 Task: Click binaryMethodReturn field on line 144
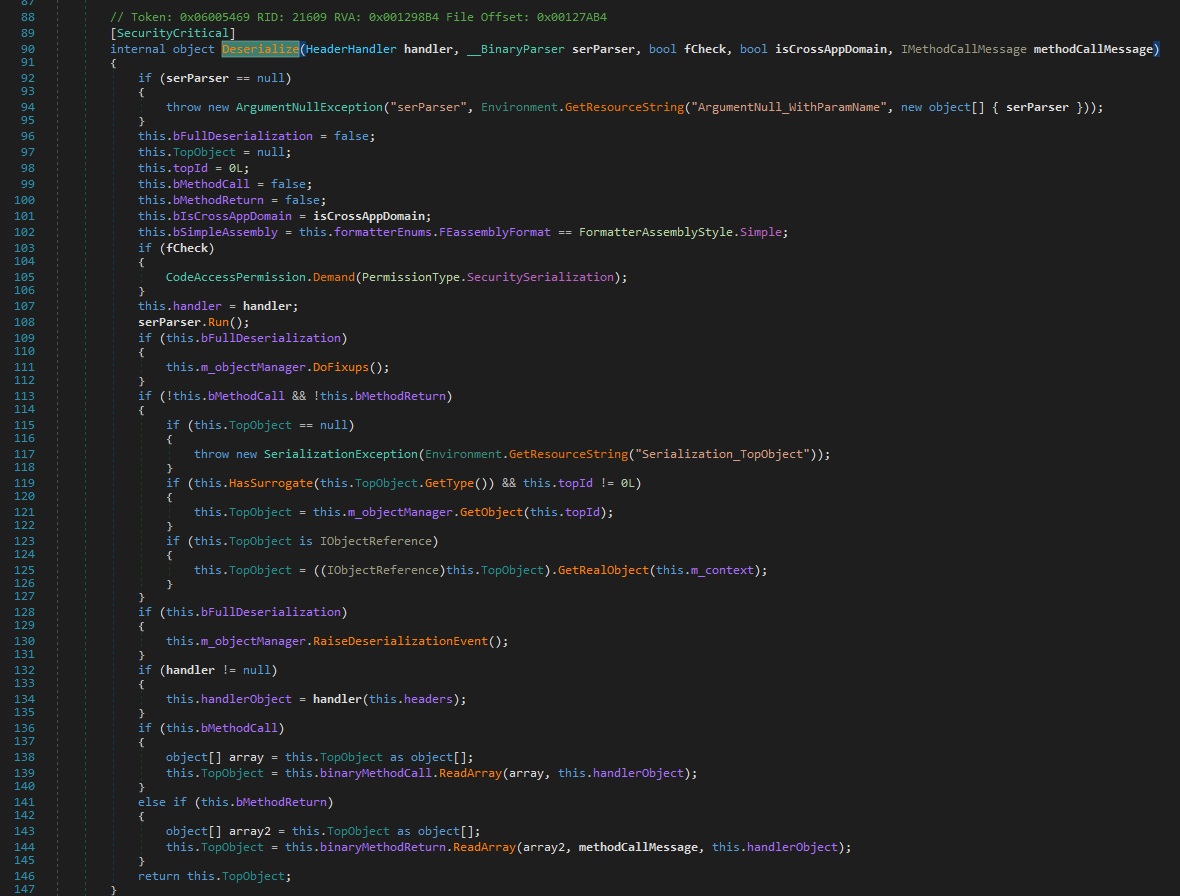click(382, 847)
